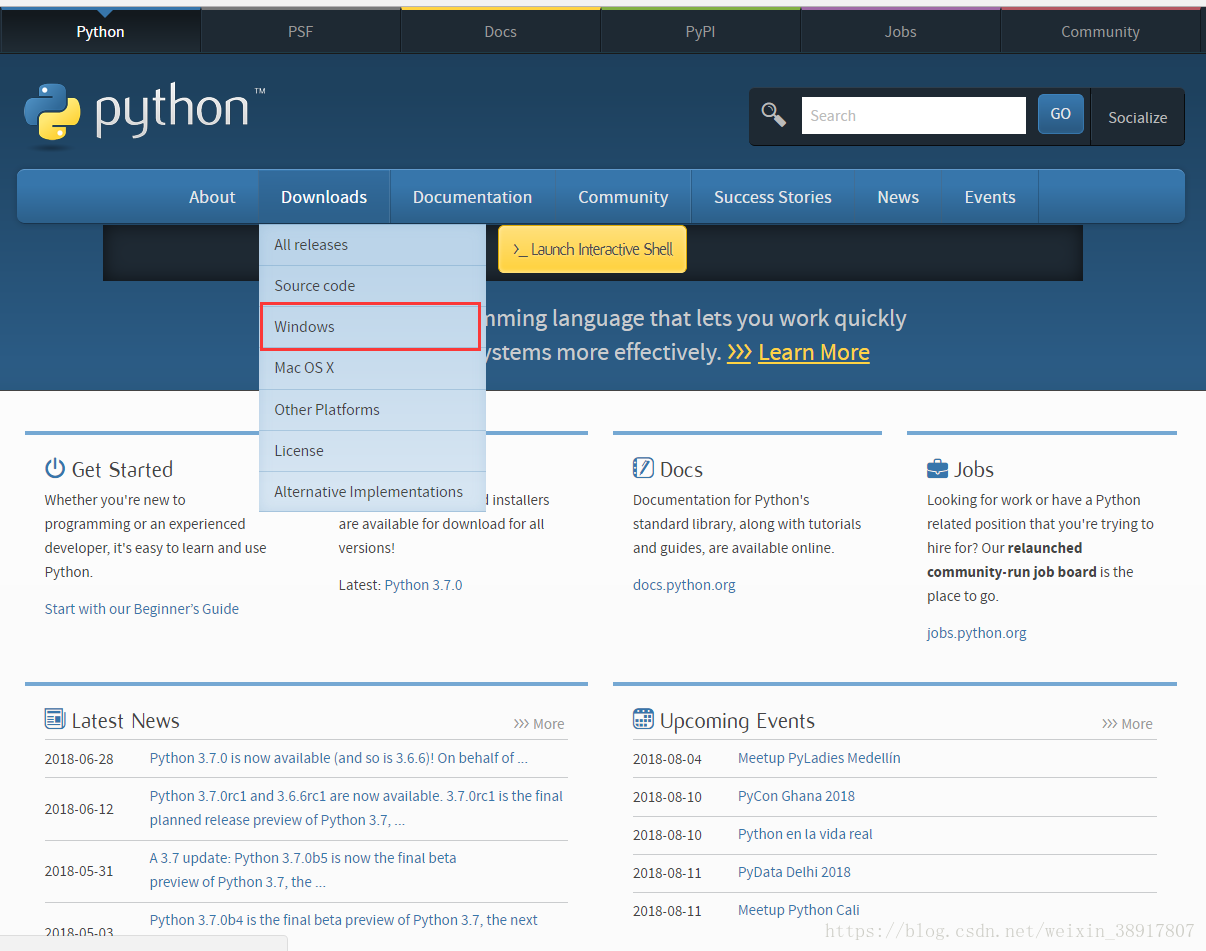
Task: Open news 'Python 3.7.0 is now available'
Action: (339, 758)
